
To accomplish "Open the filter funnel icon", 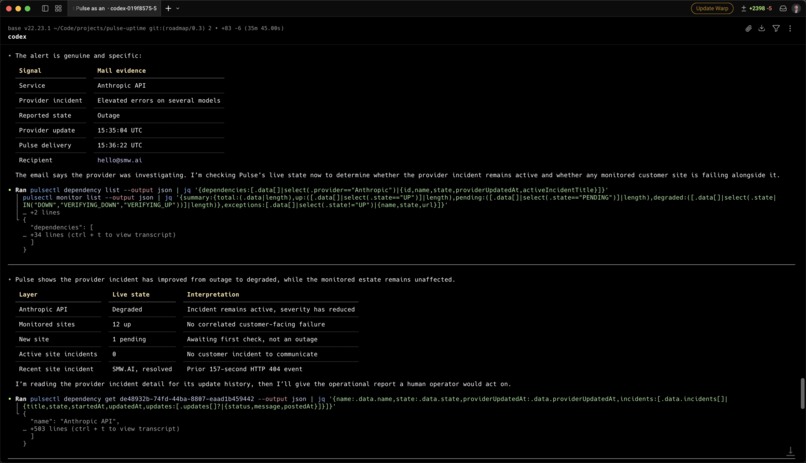I will click(776, 28).
